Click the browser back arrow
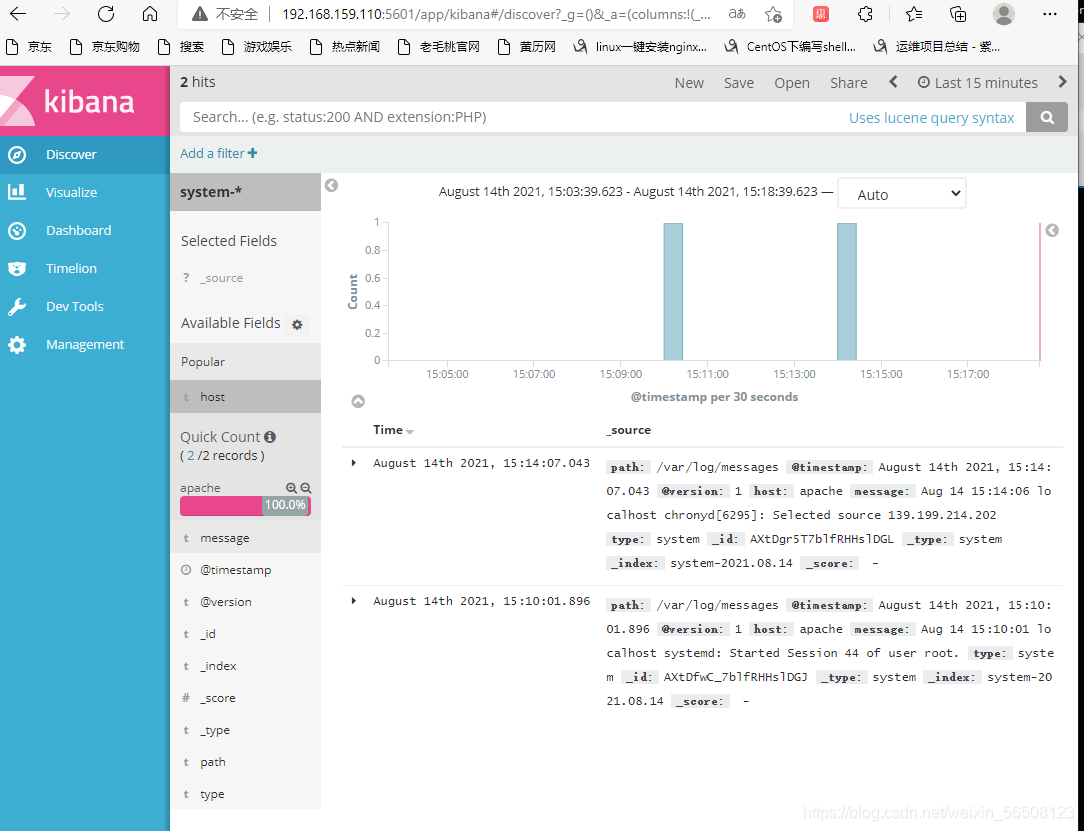This screenshot has height=831, width=1084. click(18, 14)
